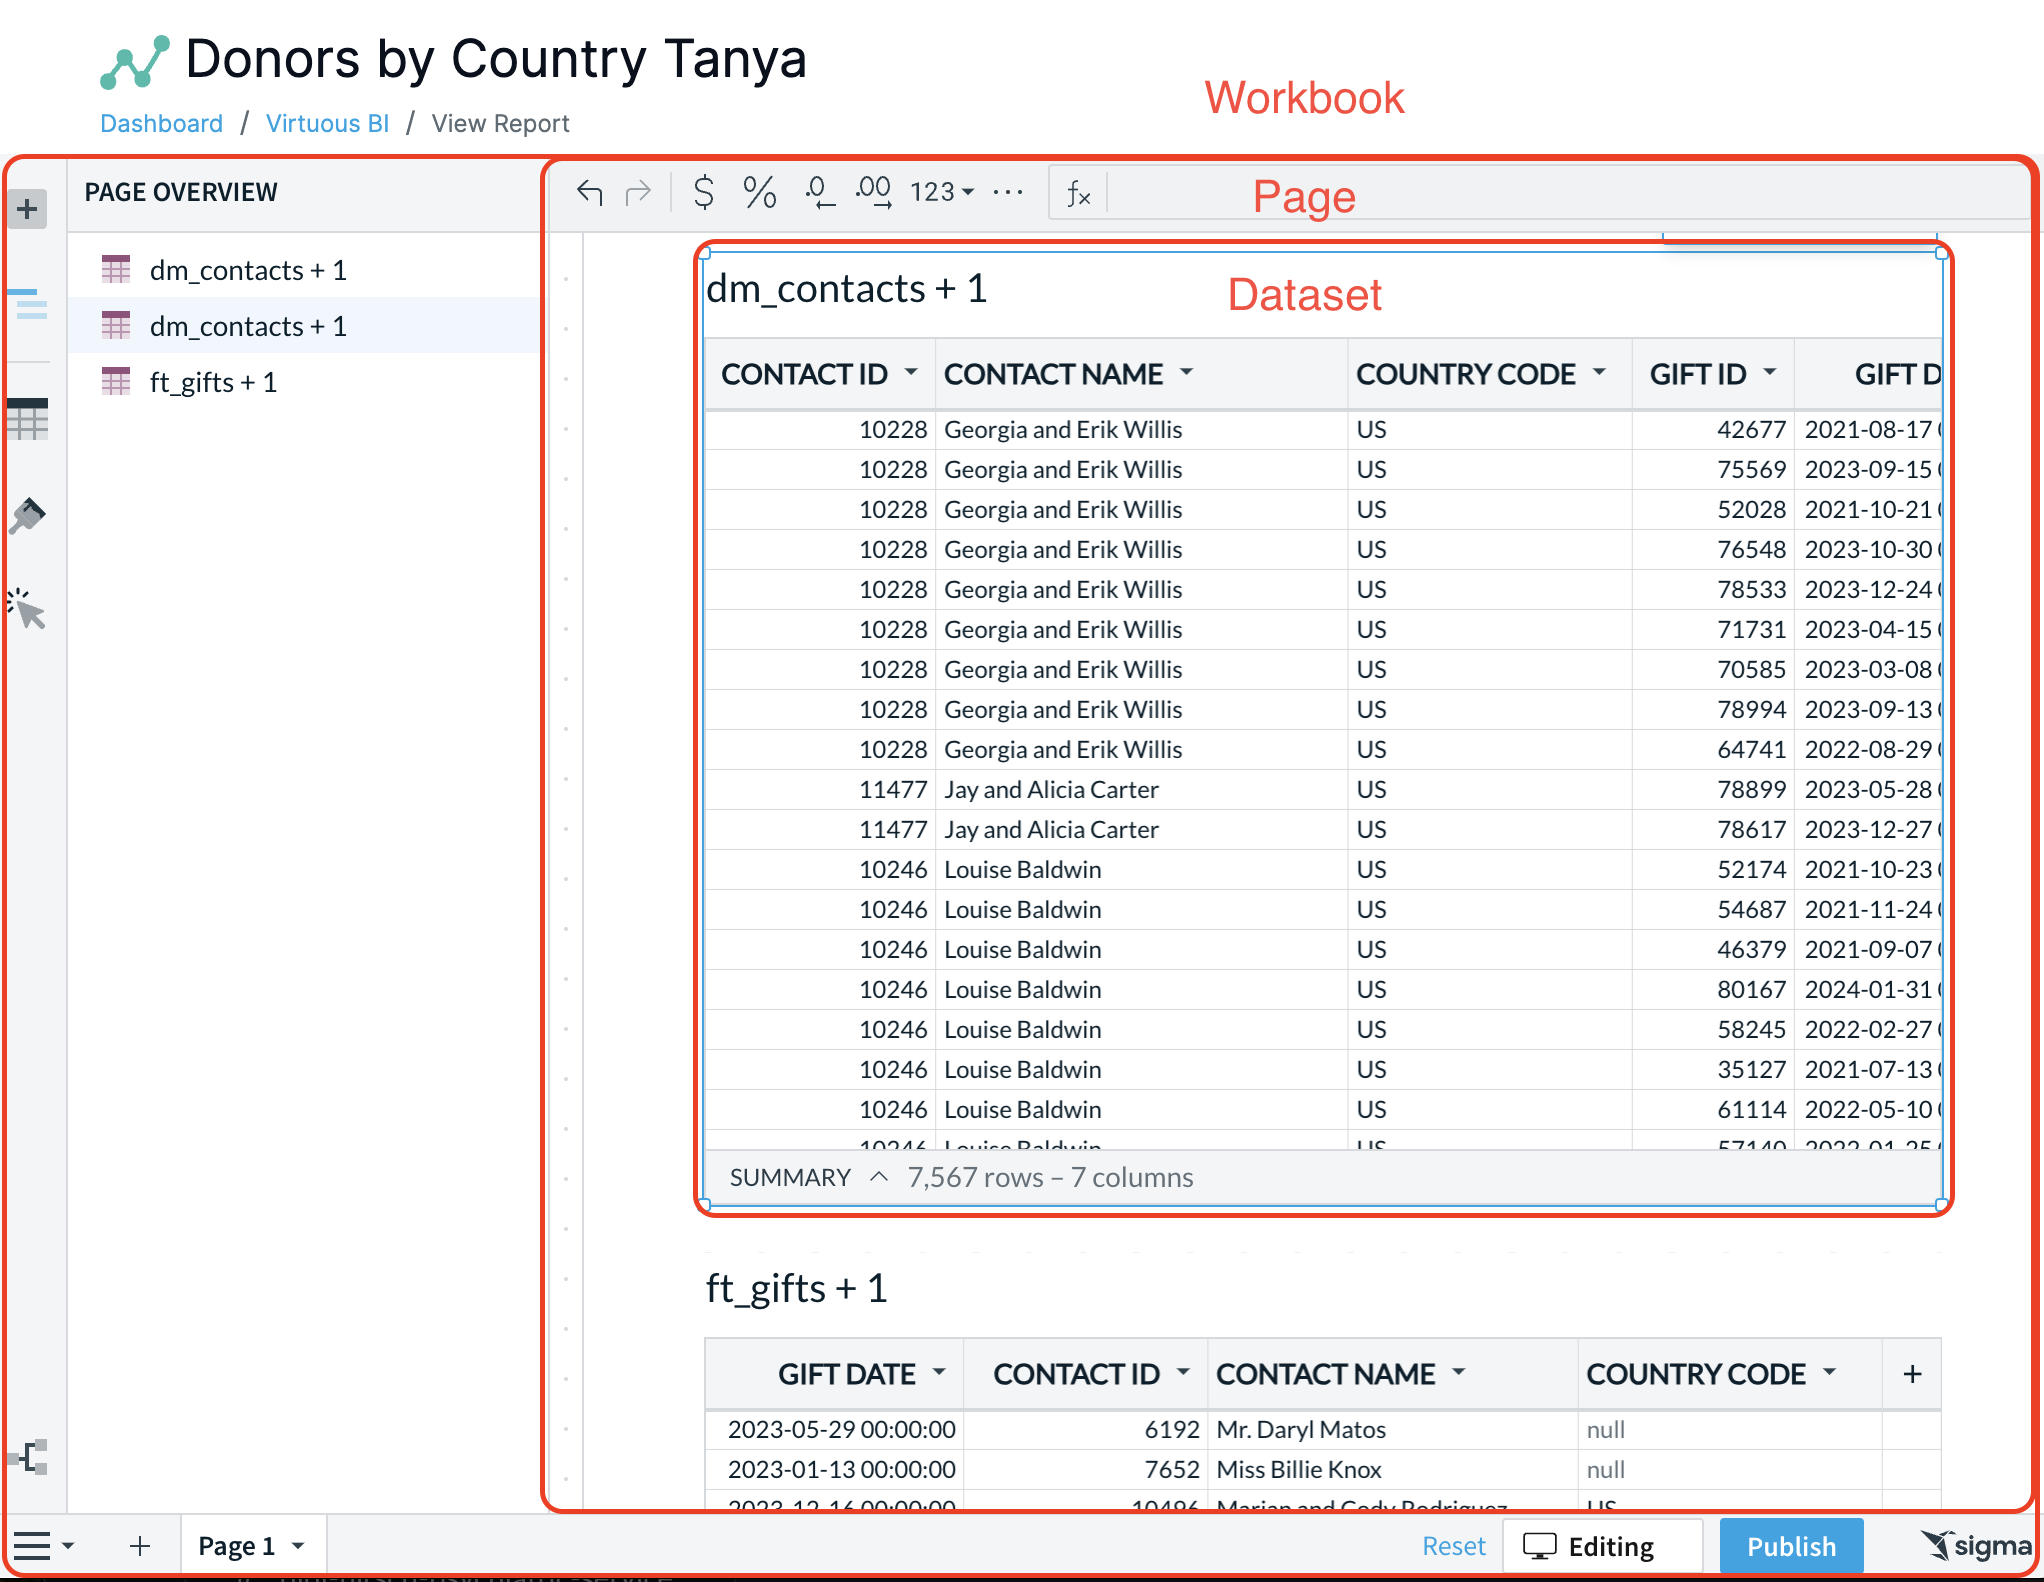Open the actions cursor-click icon
This screenshot has width=2044, height=1582.
(27, 608)
